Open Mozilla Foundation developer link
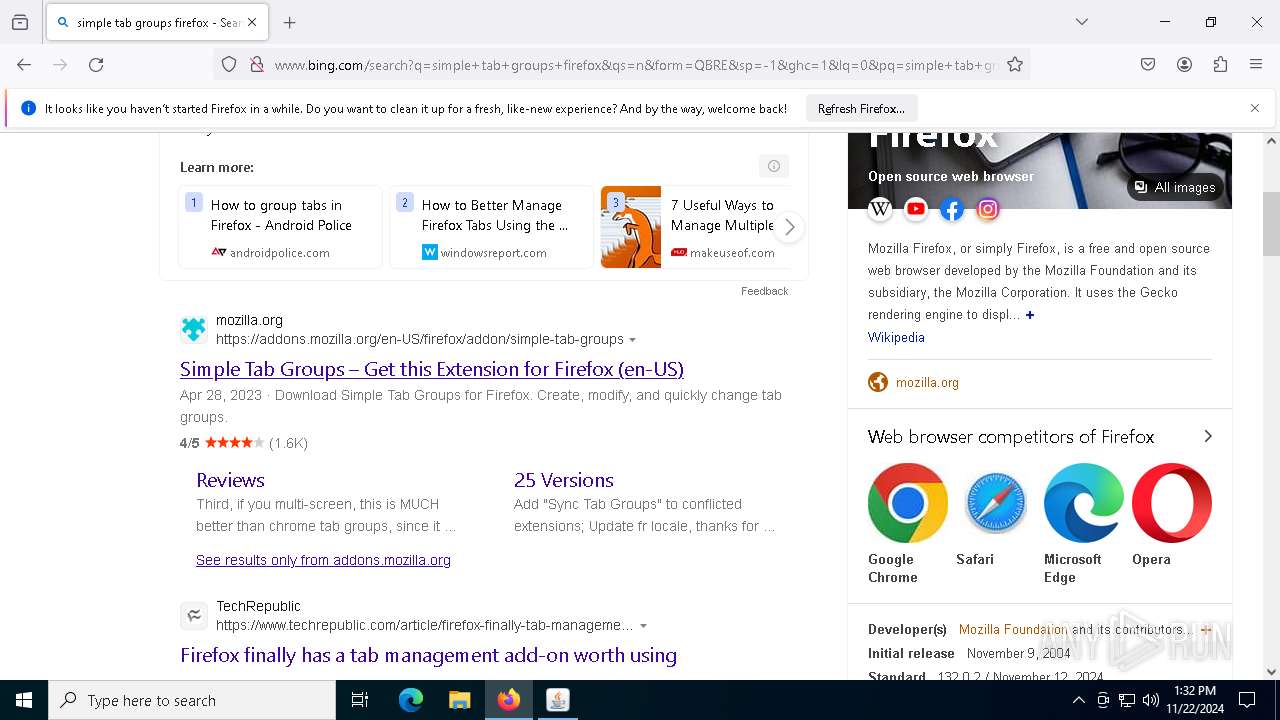The height and width of the screenshot is (720, 1280). [1013, 629]
